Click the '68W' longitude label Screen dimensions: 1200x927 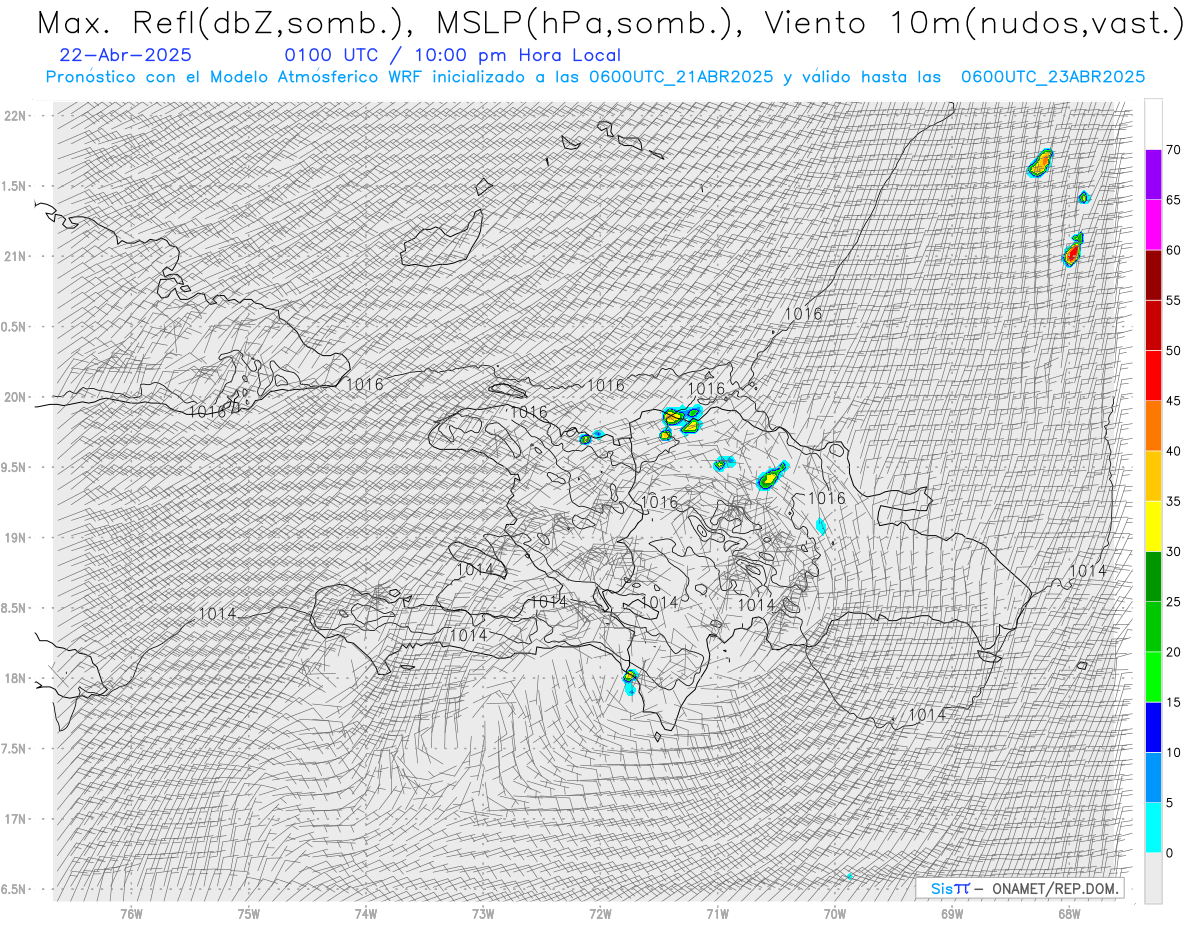click(1069, 913)
